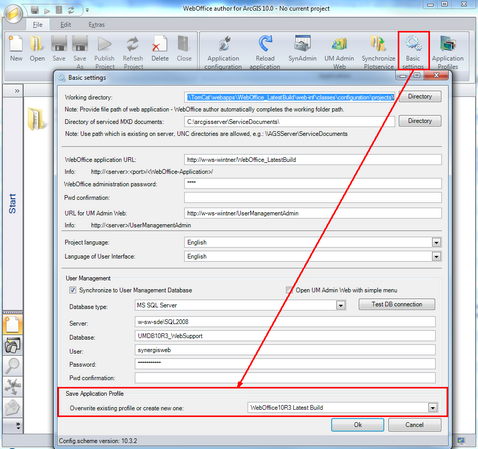Click the magnifying glass icon in sidebar

click(x=13, y=366)
